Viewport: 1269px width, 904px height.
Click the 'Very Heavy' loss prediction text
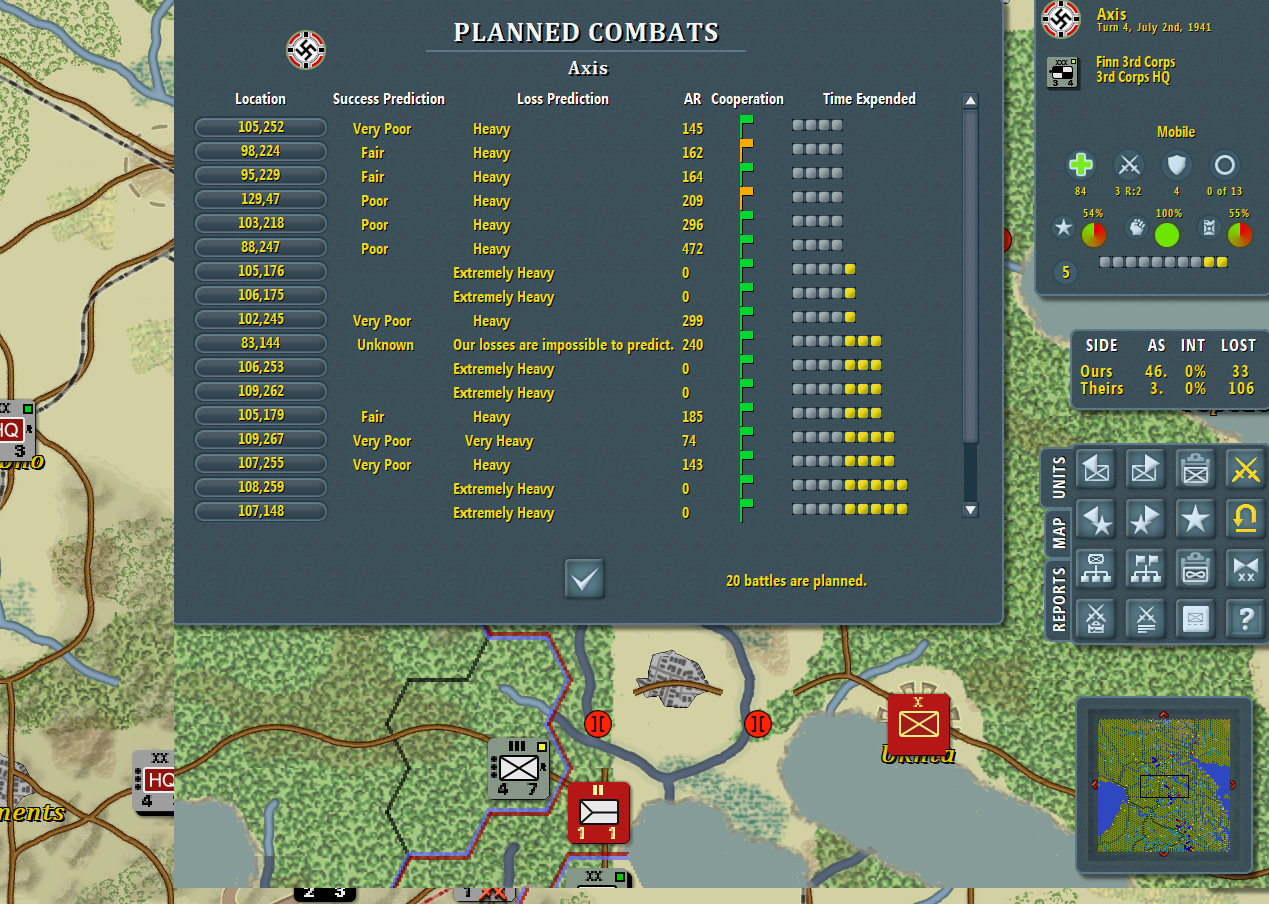499,440
